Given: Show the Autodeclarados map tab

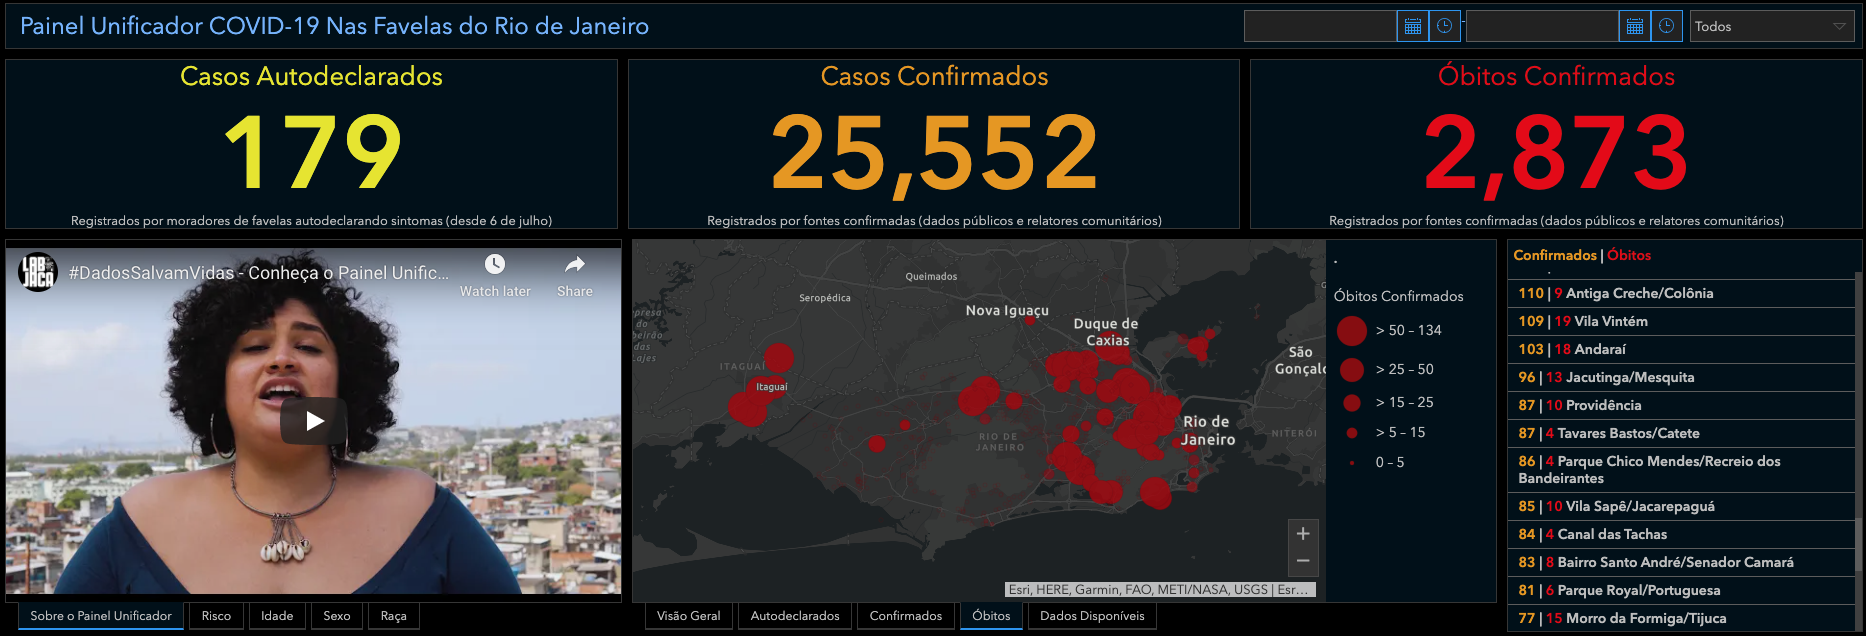Looking at the screenshot, I should click(795, 616).
